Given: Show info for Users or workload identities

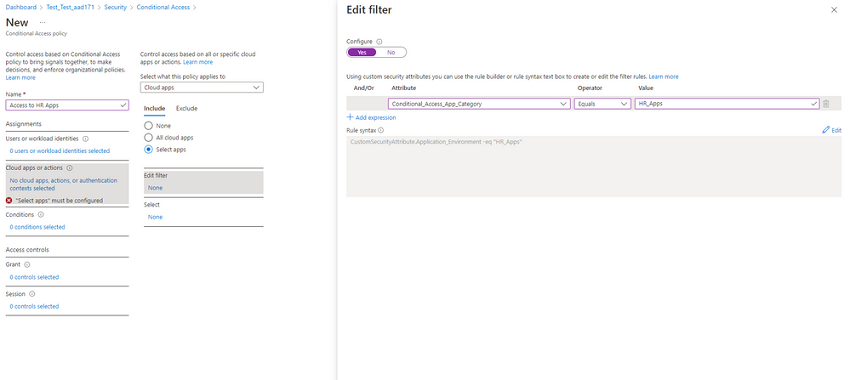Looking at the screenshot, I should 86,139.
